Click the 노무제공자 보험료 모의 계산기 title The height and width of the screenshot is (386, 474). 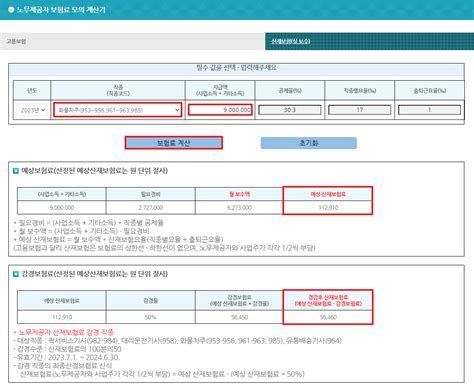coord(61,10)
